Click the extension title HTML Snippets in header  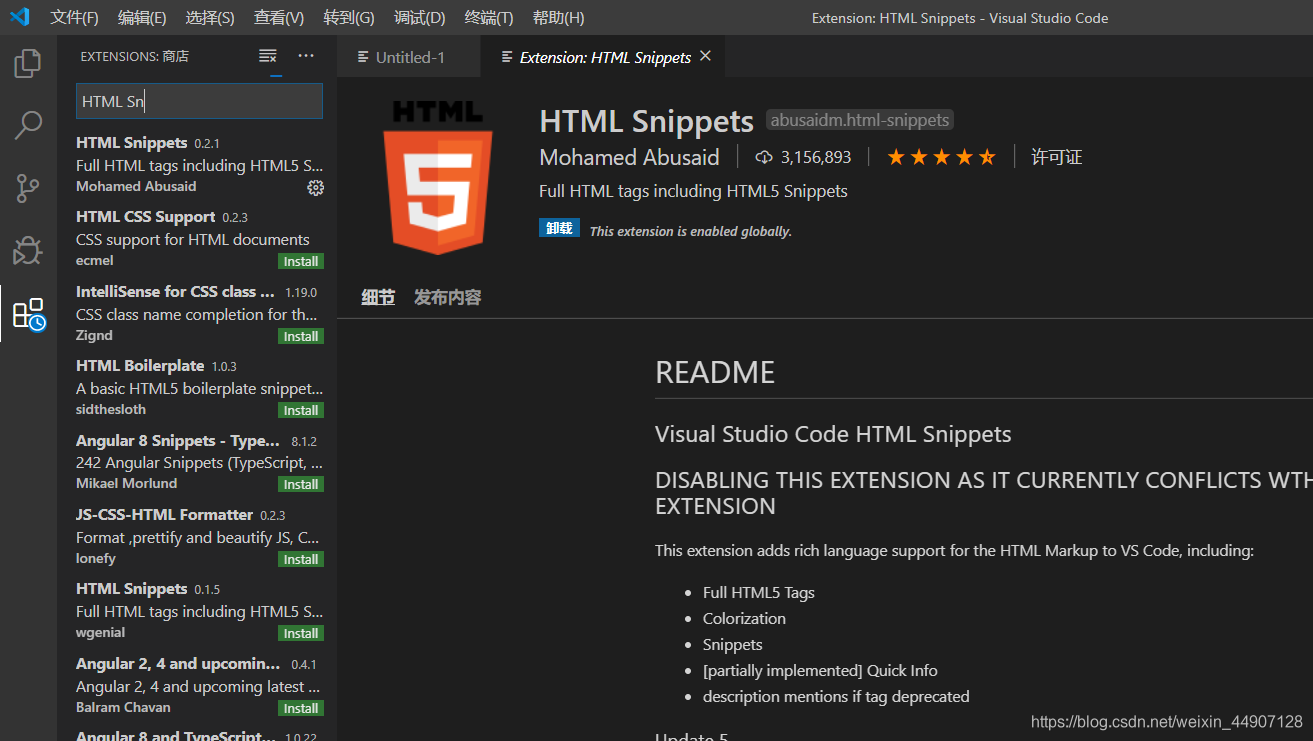646,121
